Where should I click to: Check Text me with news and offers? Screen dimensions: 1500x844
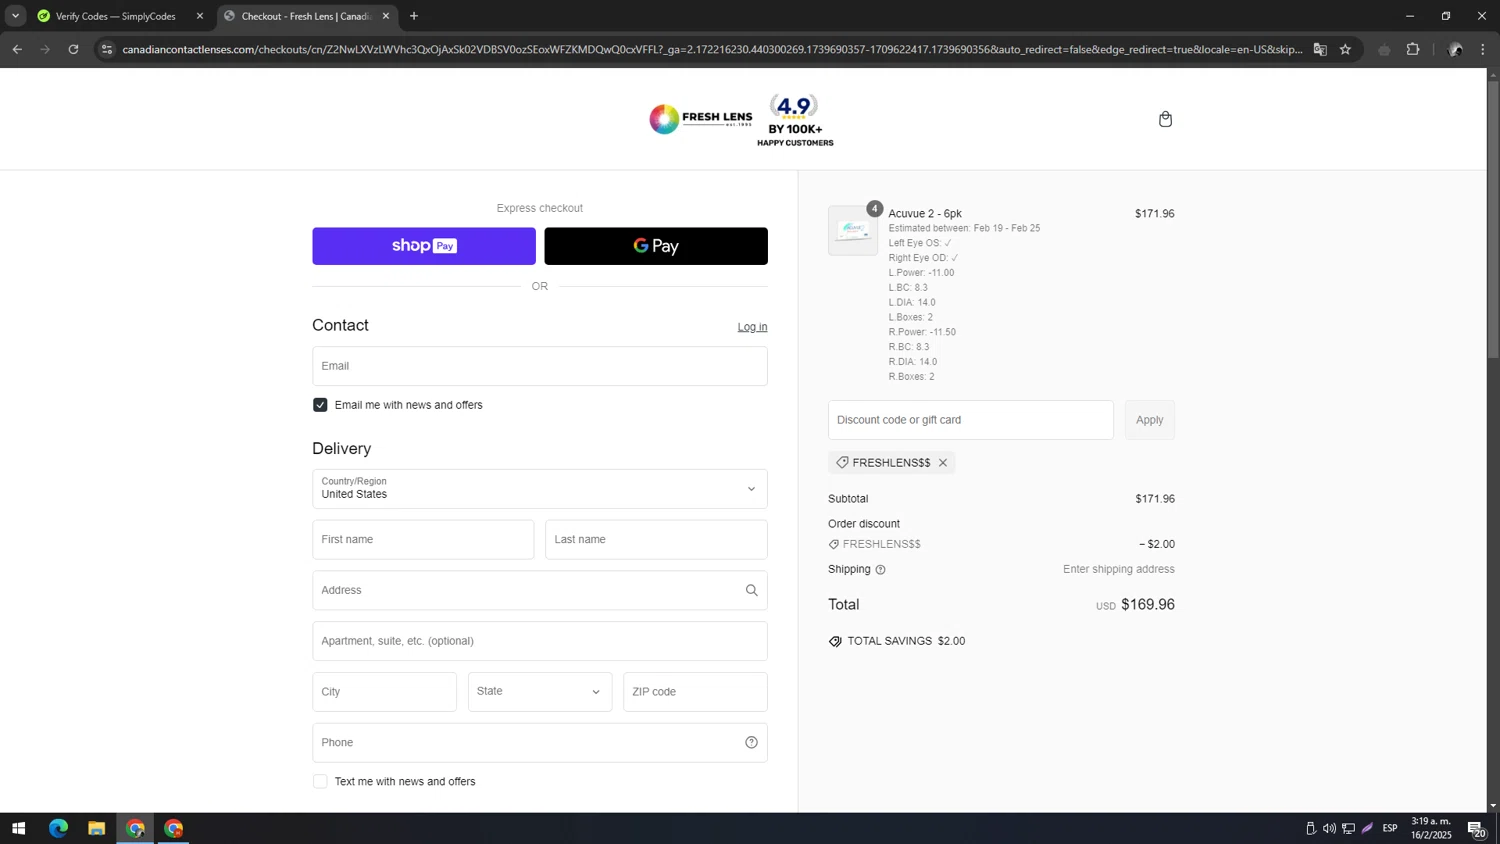(x=320, y=782)
